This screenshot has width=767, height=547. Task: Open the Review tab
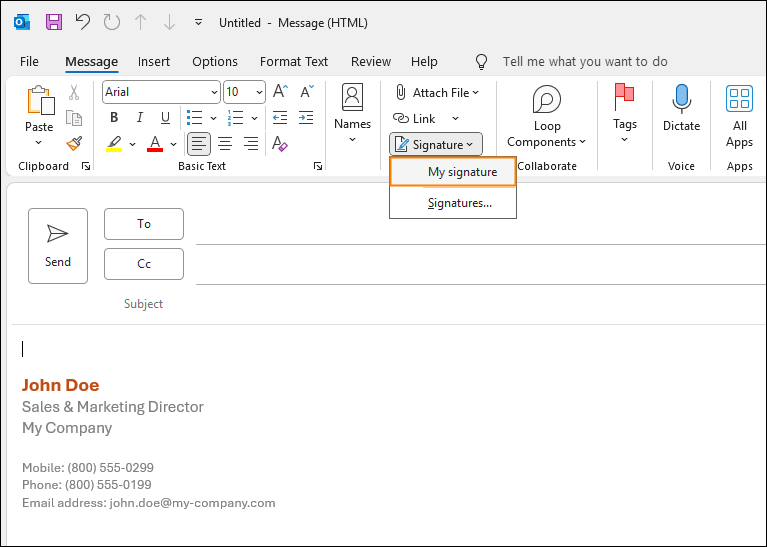pyautogui.click(x=371, y=62)
